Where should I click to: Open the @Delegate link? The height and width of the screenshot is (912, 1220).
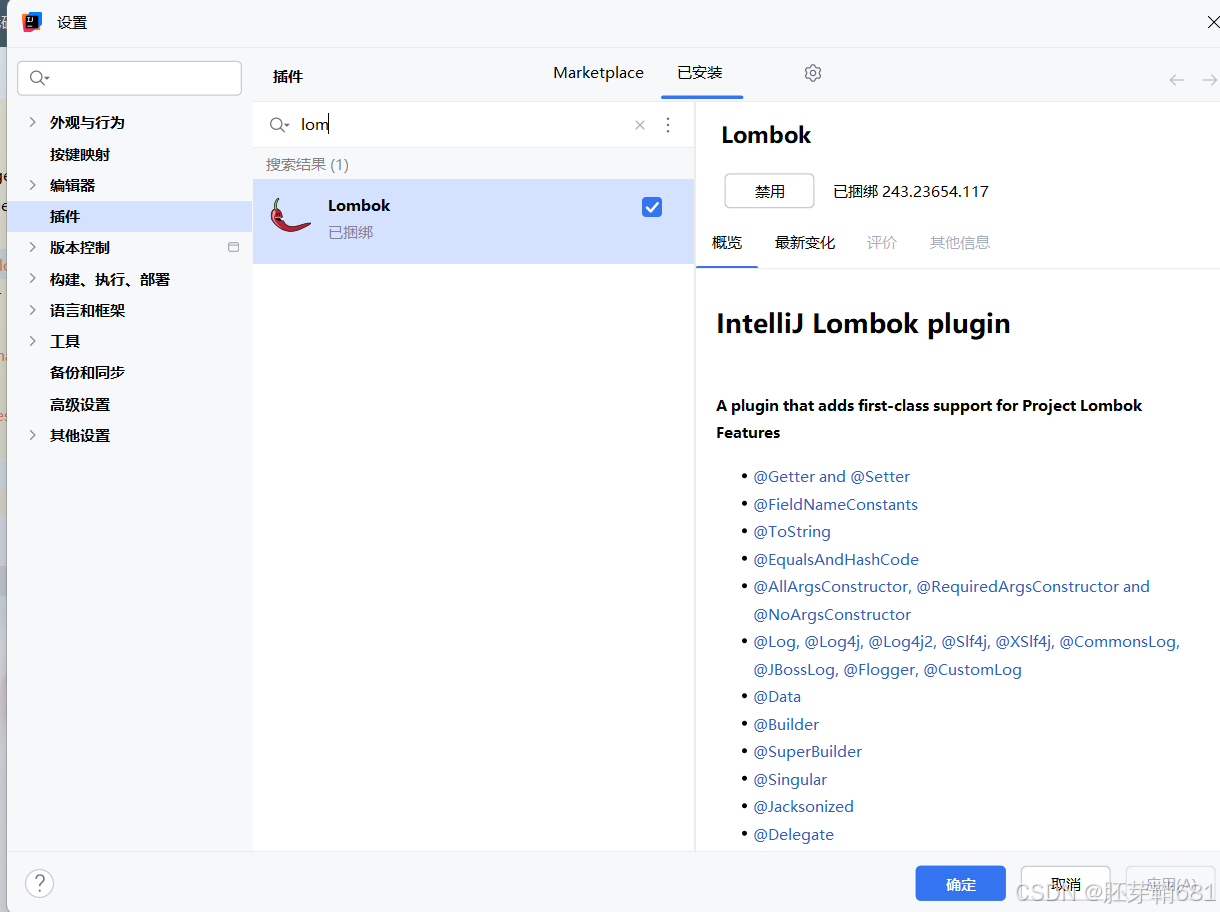793,835
